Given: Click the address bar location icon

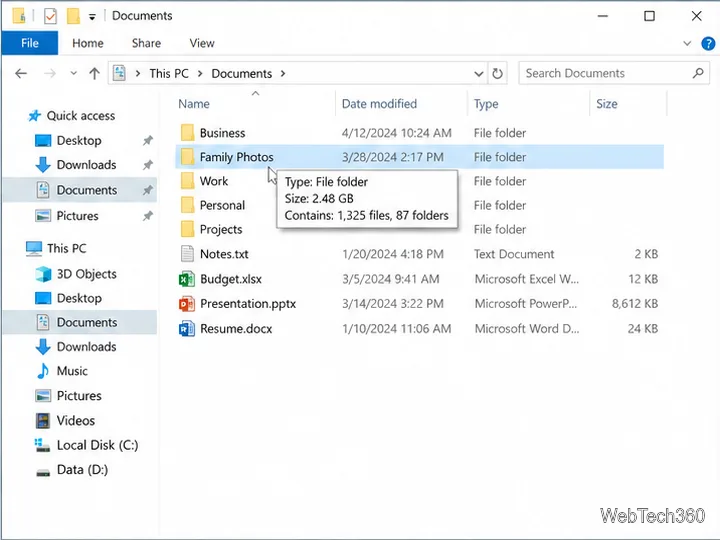Looking at the screenshot, I should click(x=119, y=73).
